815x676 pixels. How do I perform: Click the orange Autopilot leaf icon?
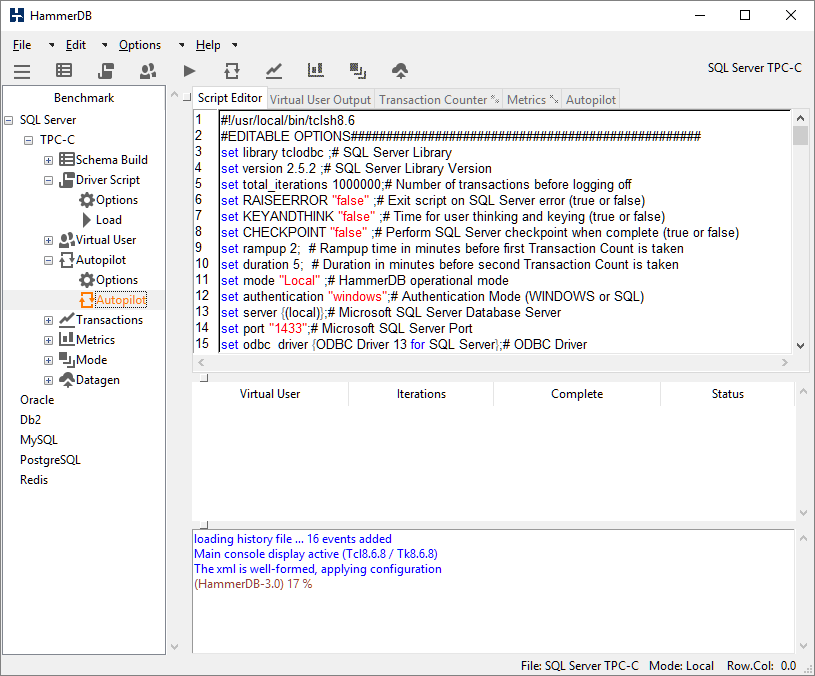tap(87, 300)
